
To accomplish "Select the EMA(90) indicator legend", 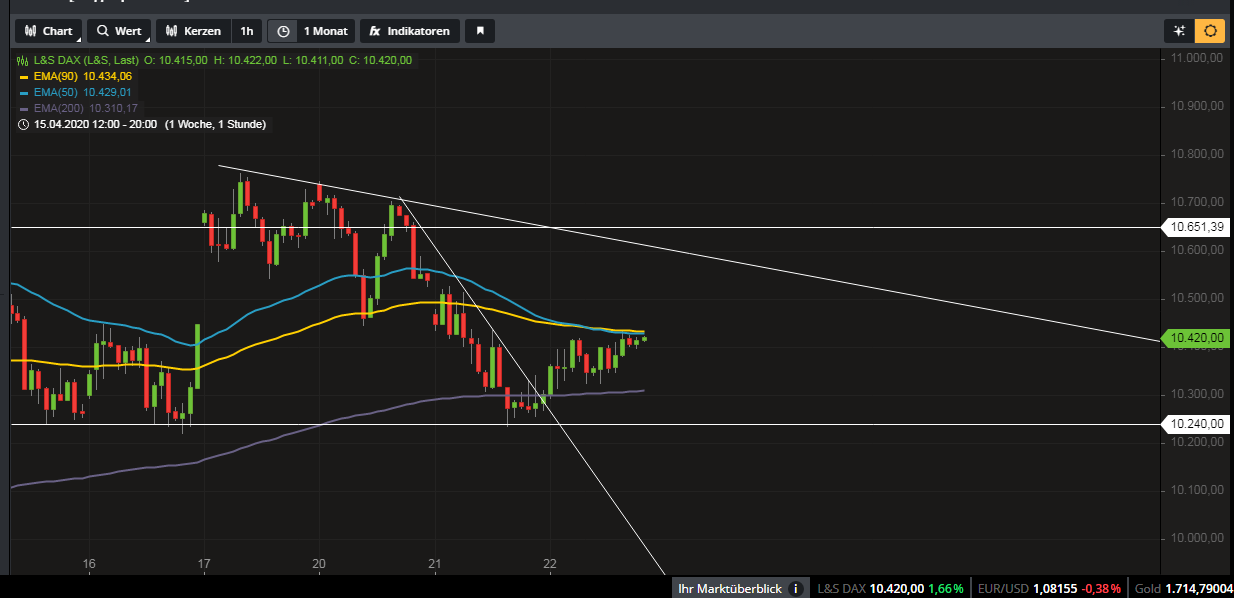I will (57, 76).
